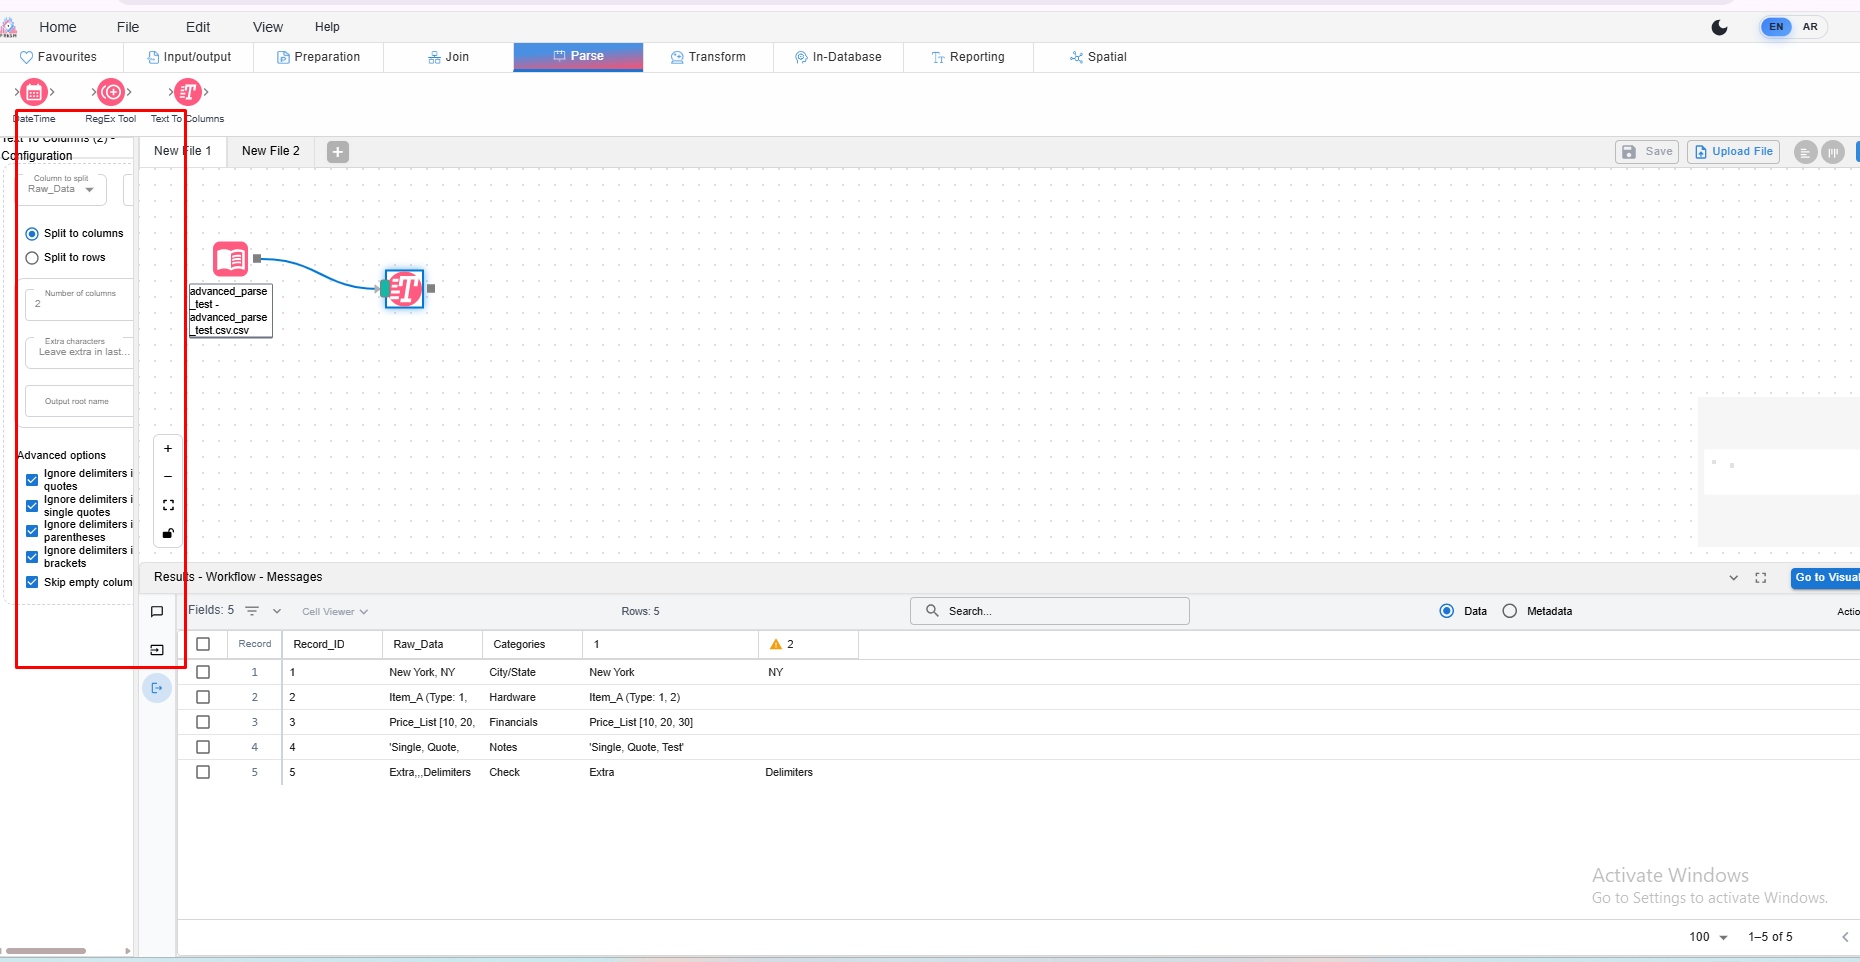1860x962 pixels.
Task: Click the fit view canvas icon
Action: (168, 505)
